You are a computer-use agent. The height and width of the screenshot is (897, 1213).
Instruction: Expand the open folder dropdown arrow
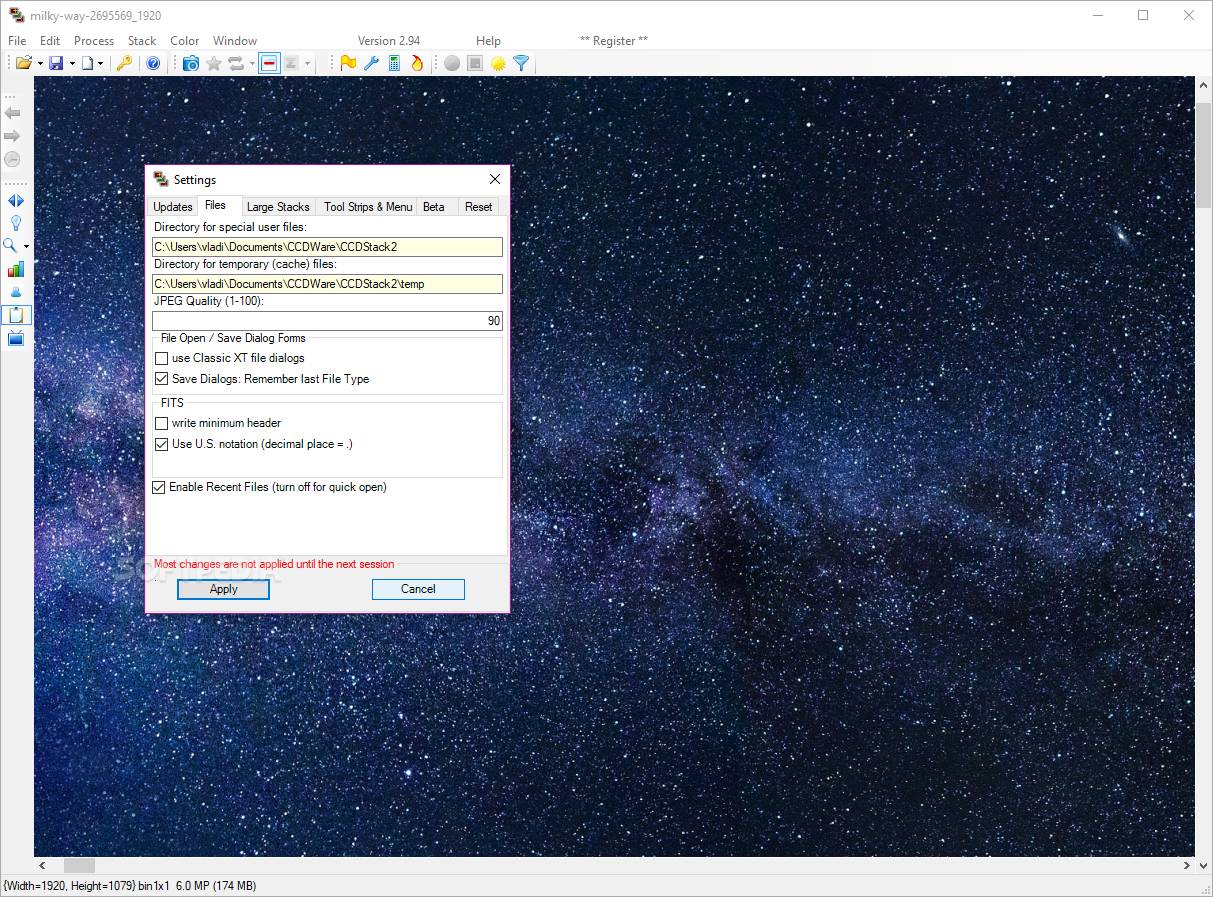[x=40, y=64]
